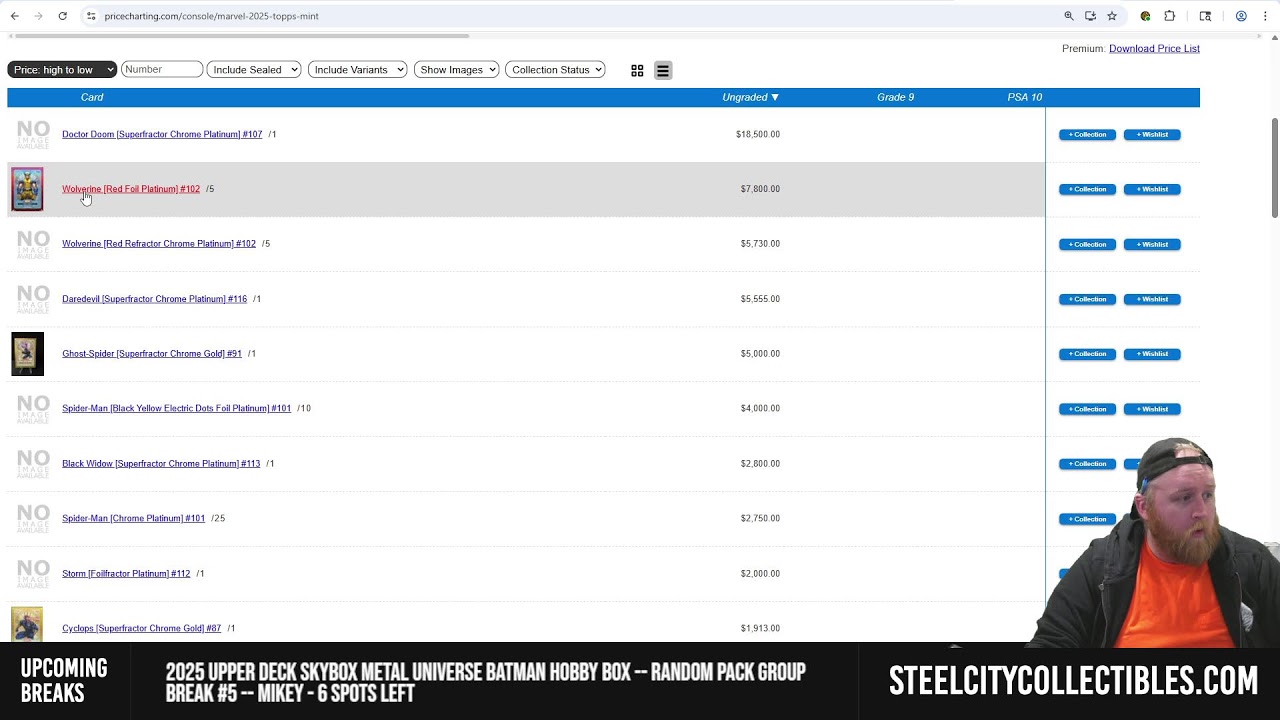Add Spider-Man Electric Dots to Collection
This screenshot has height=720, width=1280.
coord(1087,409)
